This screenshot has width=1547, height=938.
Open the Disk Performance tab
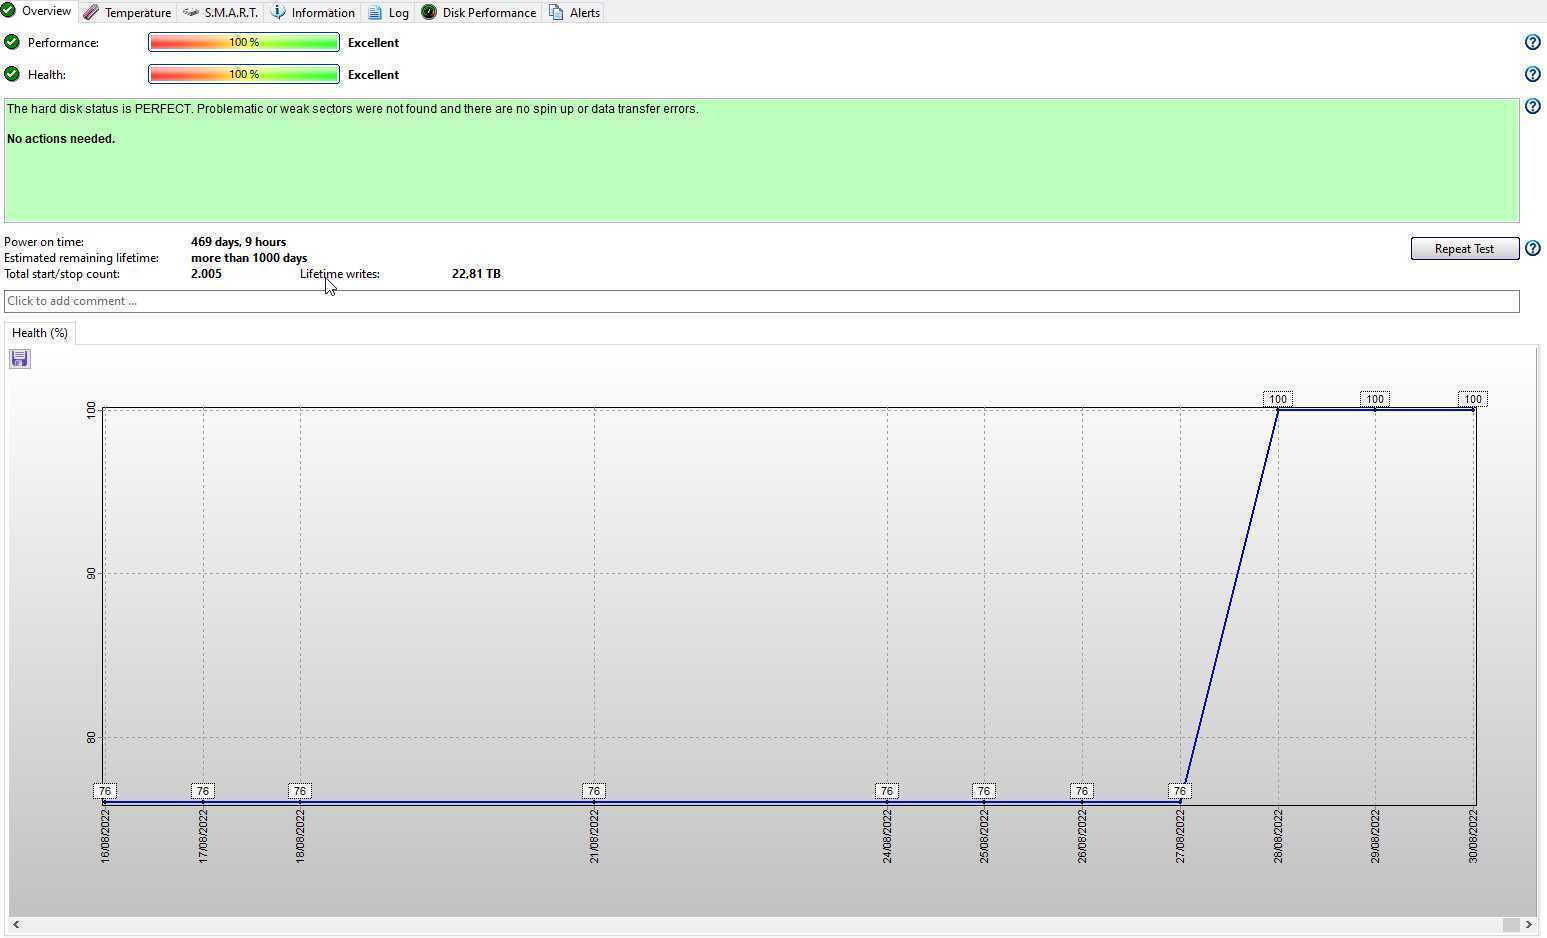[479, 13]
